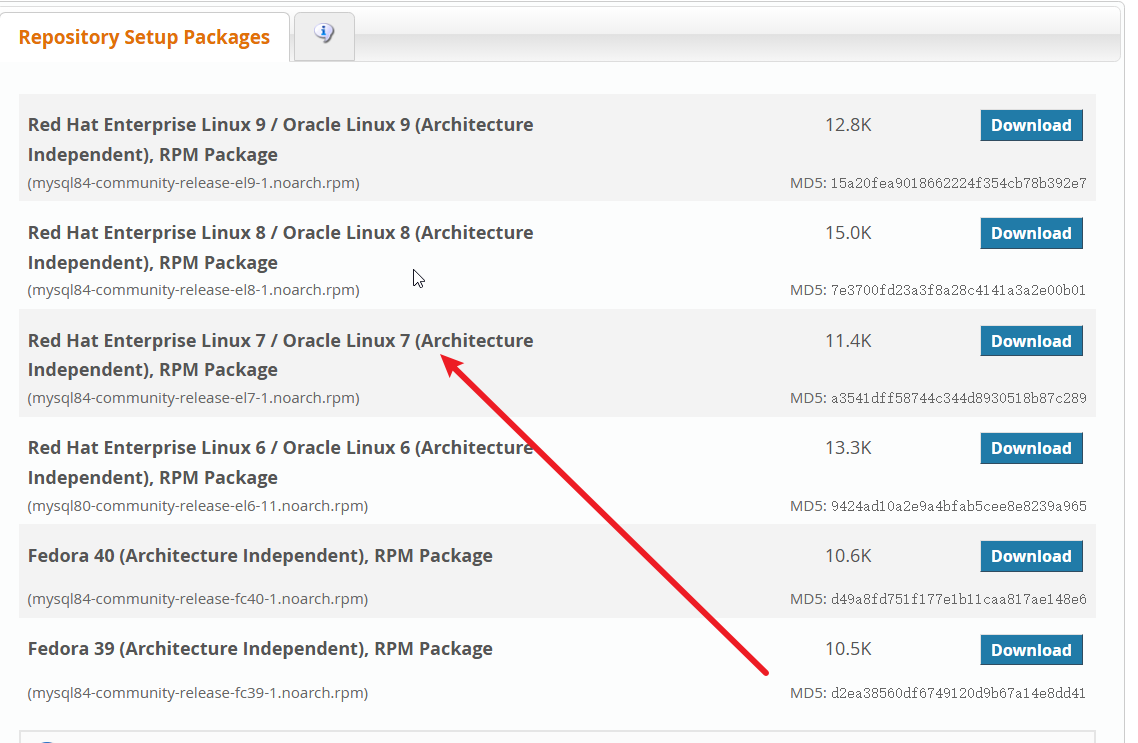Viewport: 1138px width, 743px height.
Task: Click the 13.3K file size
Action: tap(848, 448)
